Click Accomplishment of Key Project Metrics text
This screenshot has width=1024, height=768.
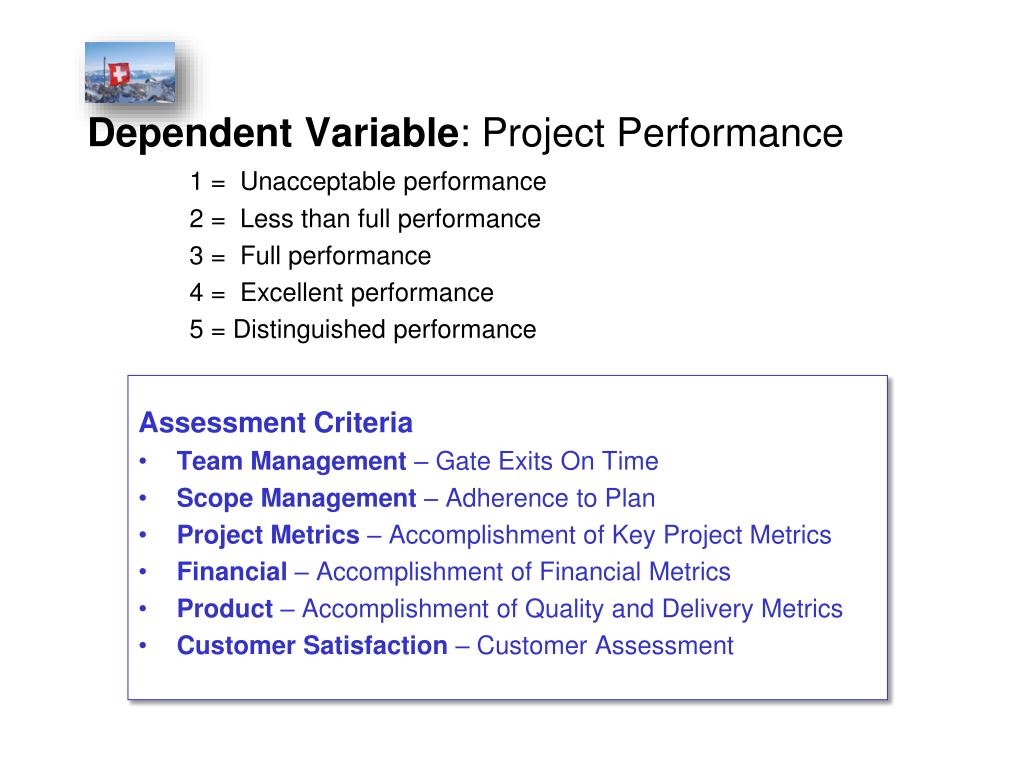611,536
